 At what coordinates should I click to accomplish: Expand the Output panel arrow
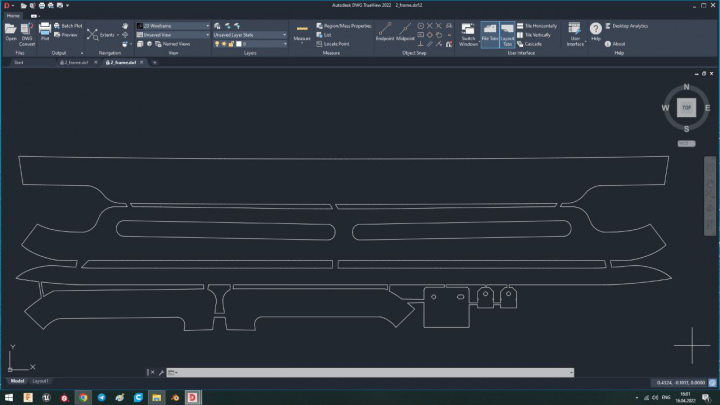[x=82, y=53]
